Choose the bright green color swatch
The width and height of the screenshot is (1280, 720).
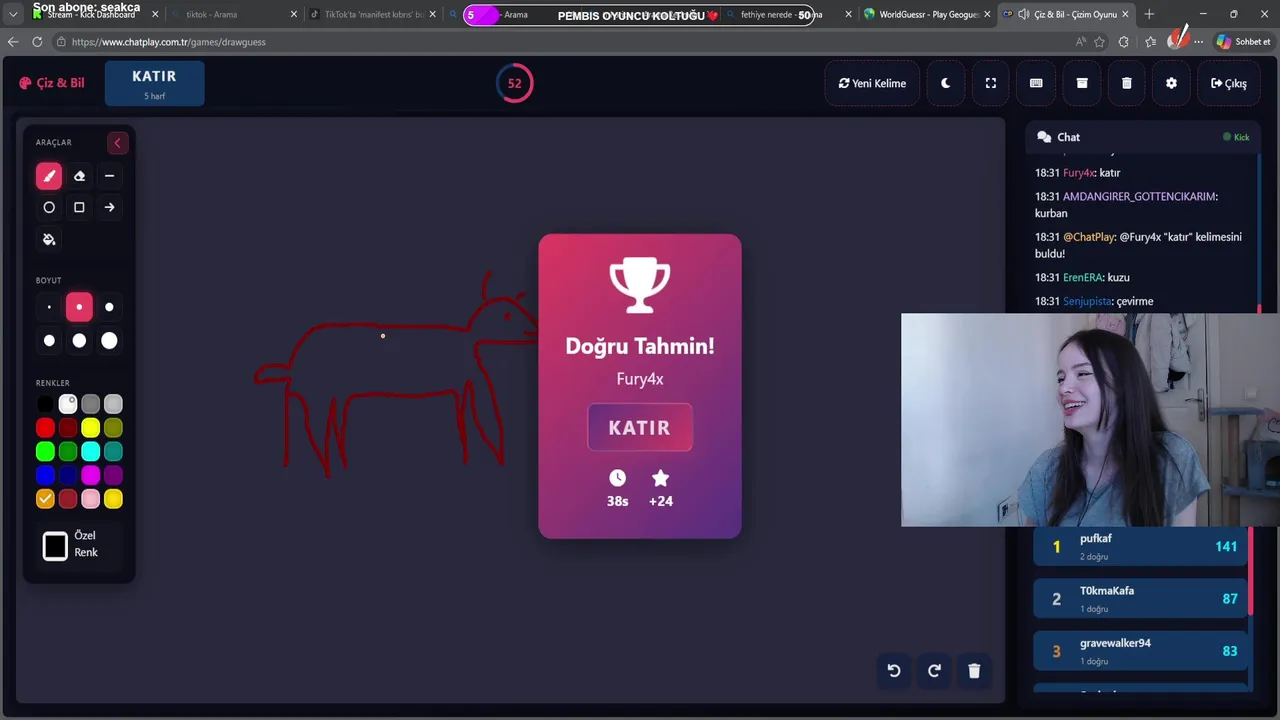point(45,452)
